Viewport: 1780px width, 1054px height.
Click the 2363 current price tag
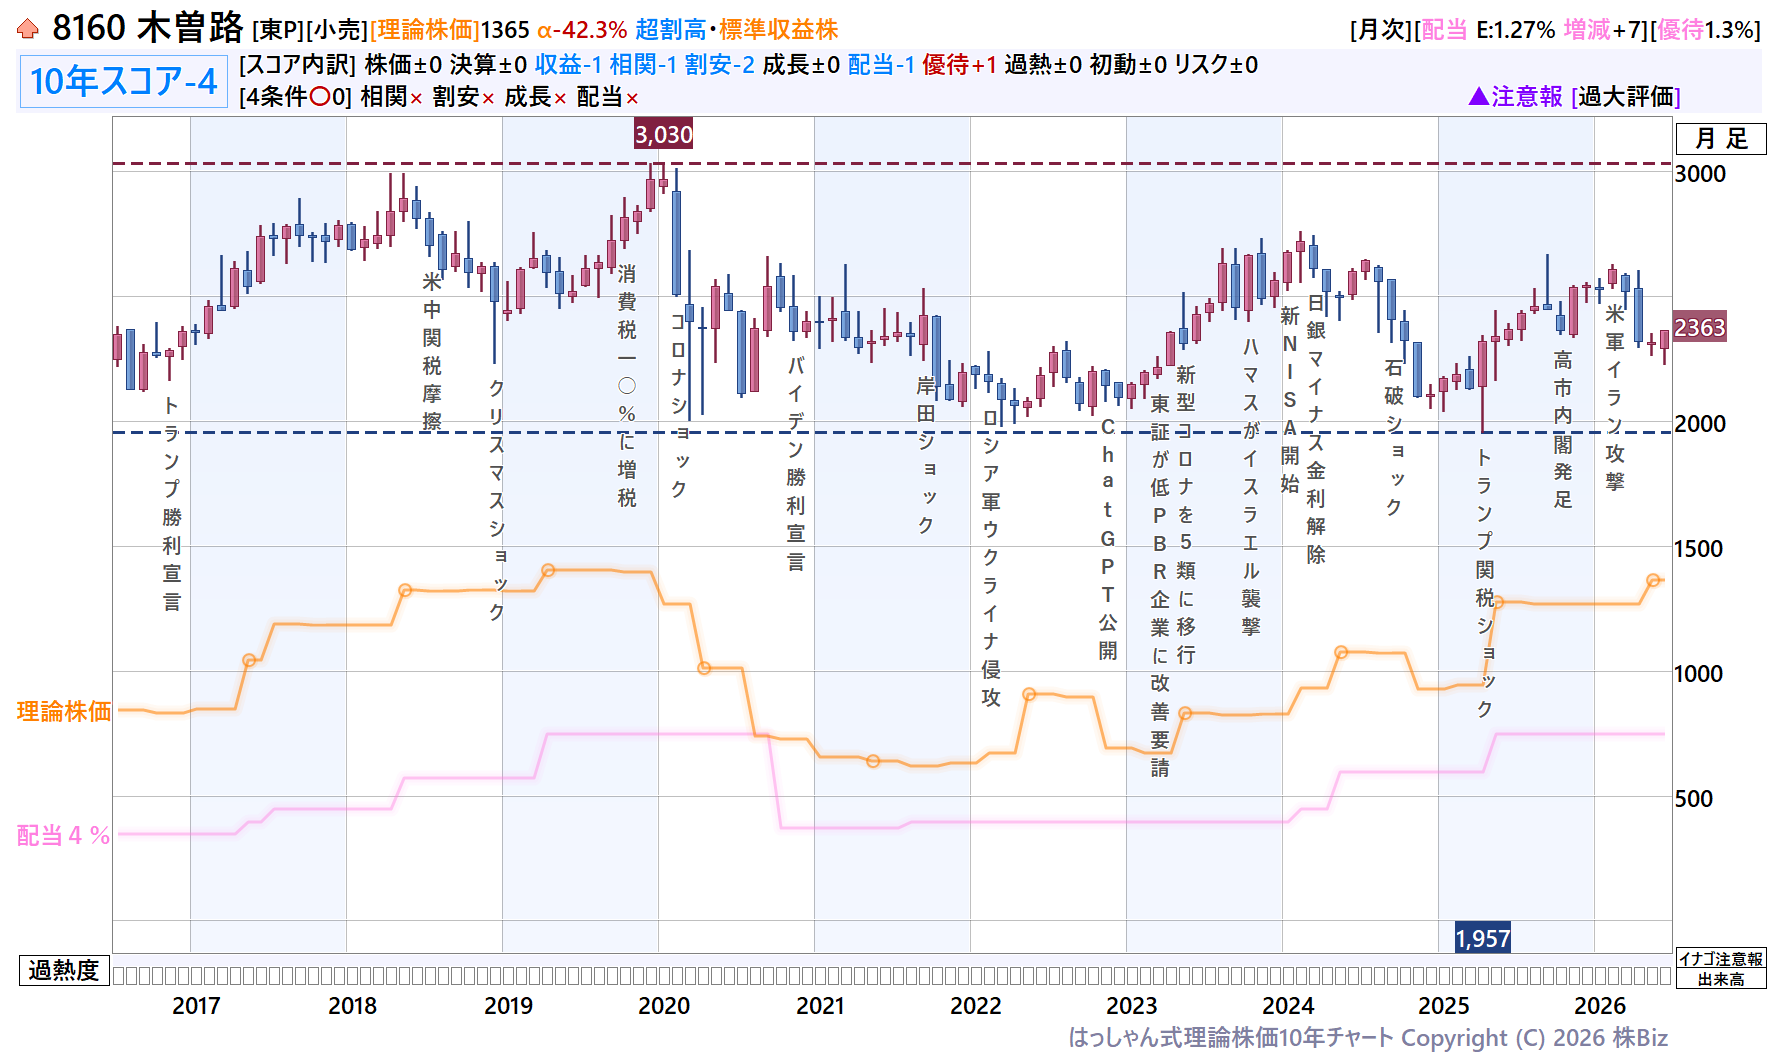(x=1700, y=327)
